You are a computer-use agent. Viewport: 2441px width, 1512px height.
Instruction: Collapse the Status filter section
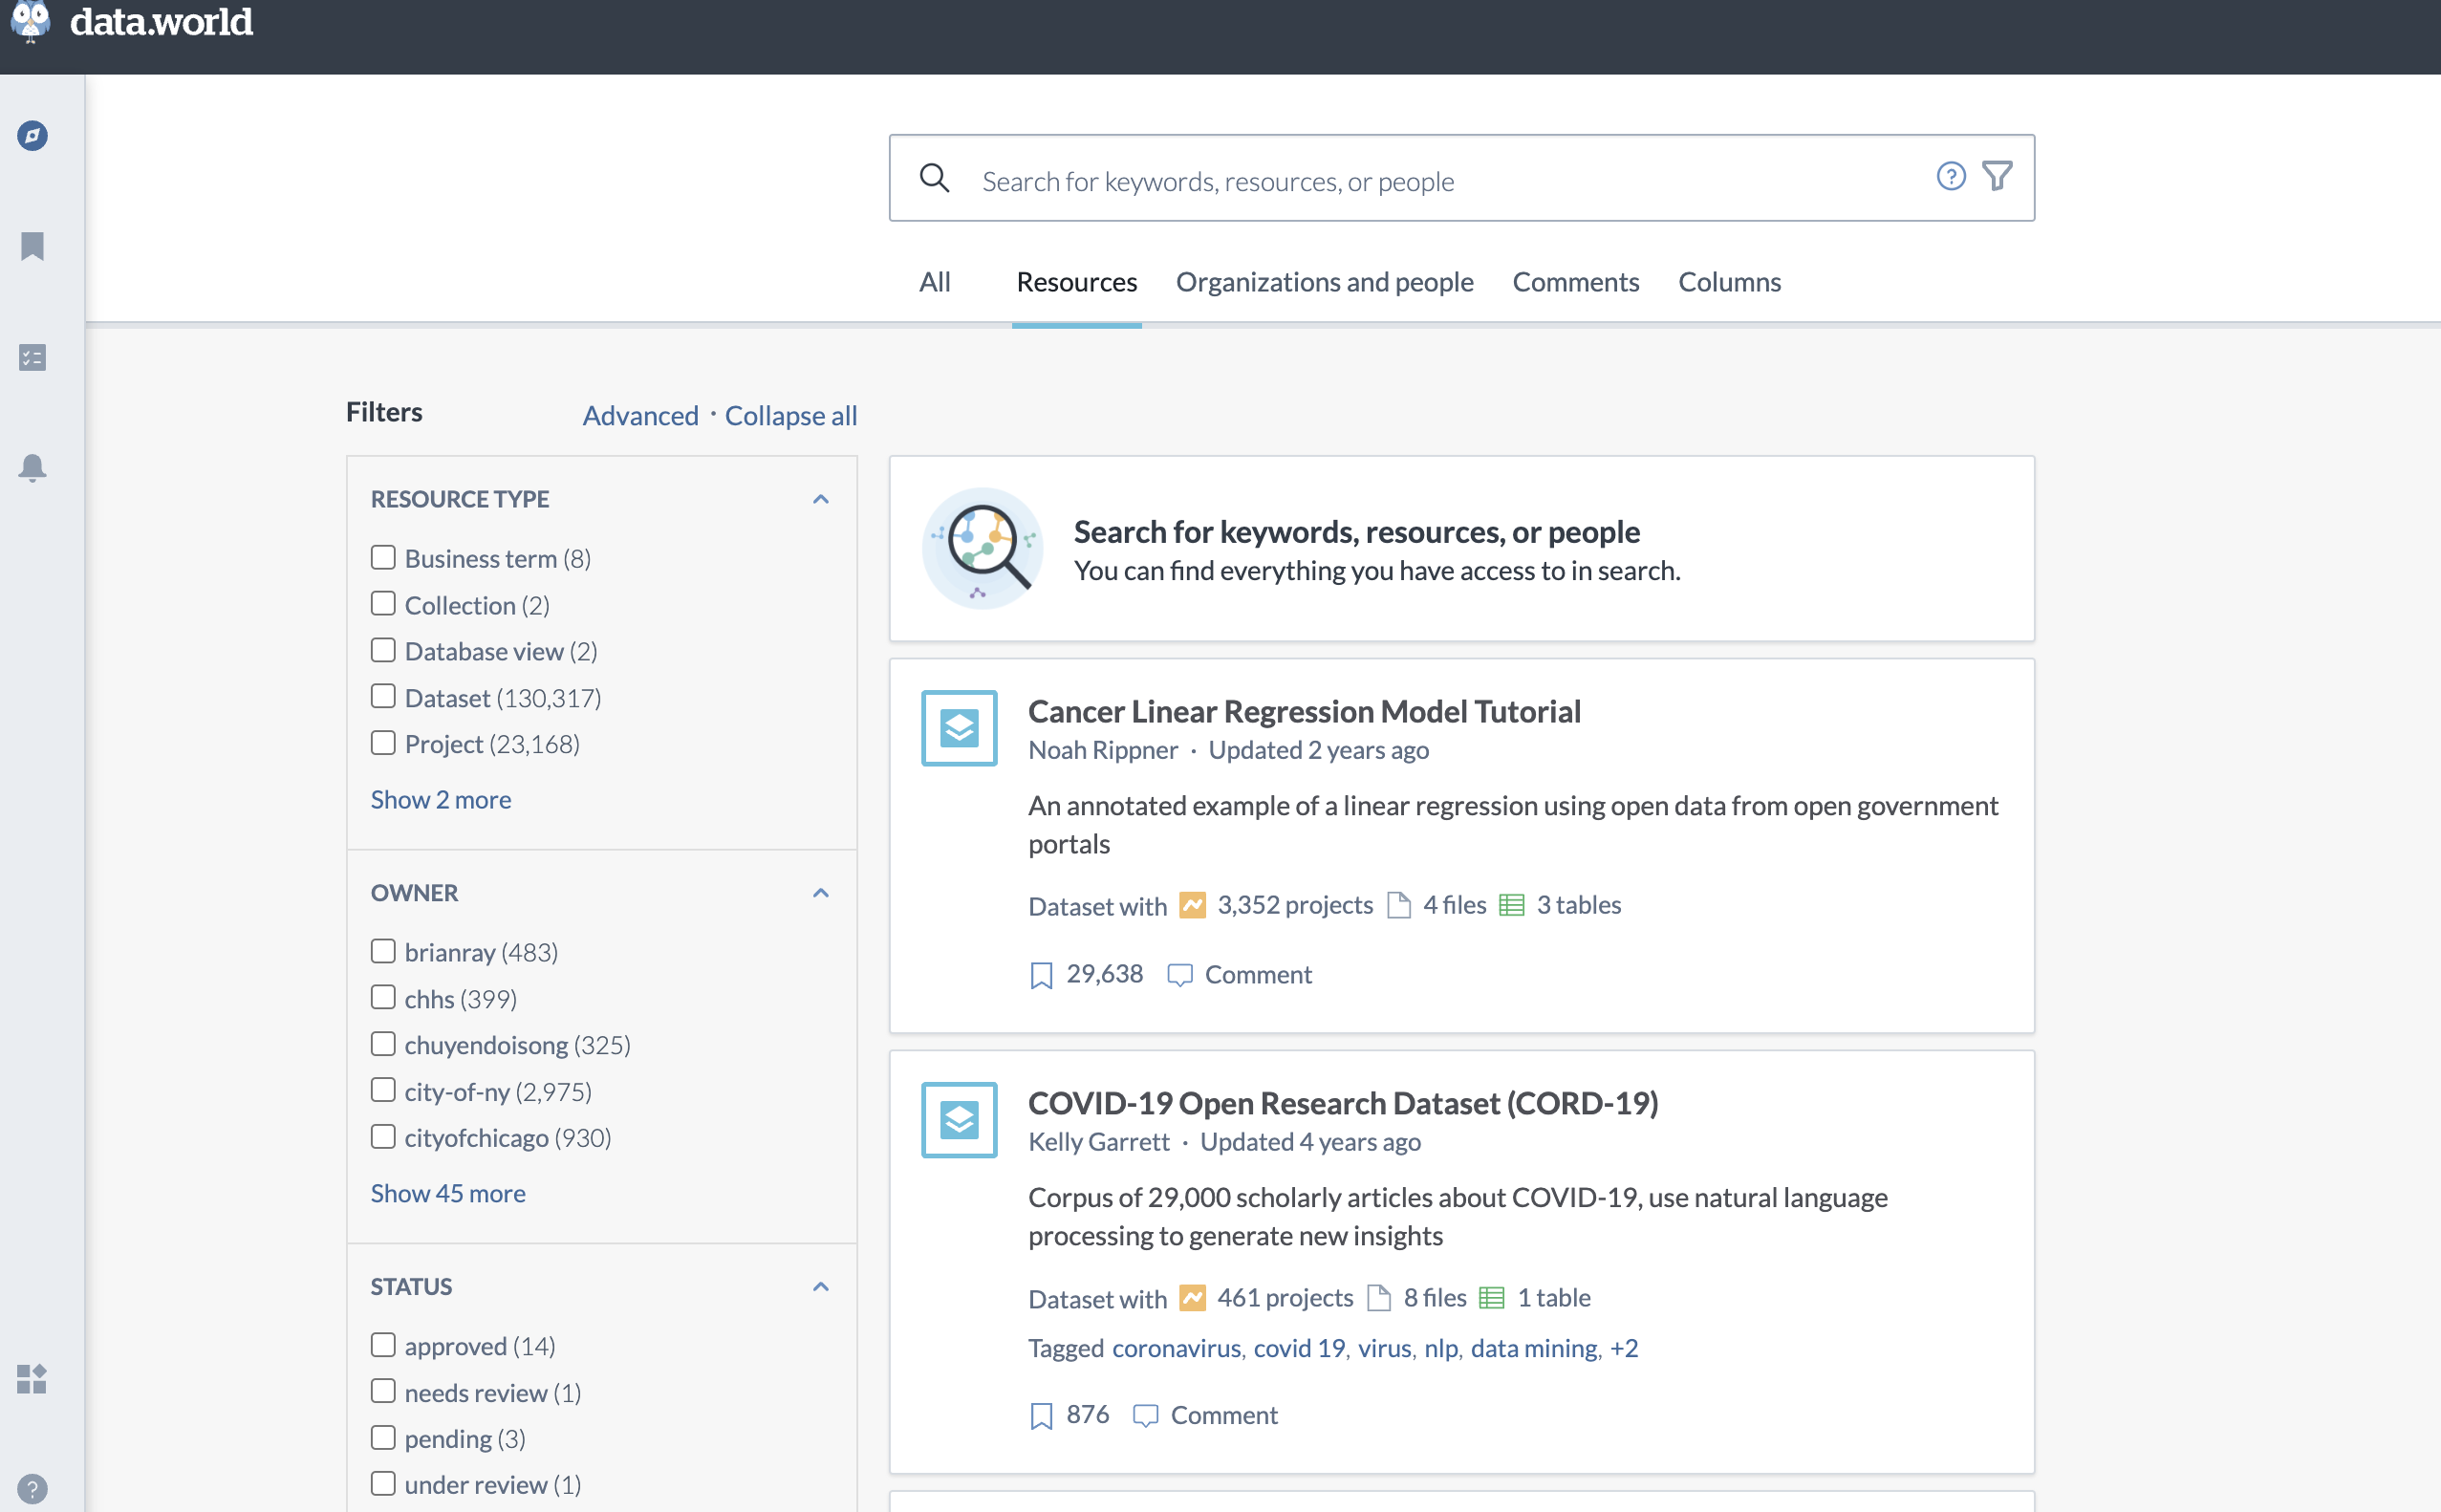pyautogui.click(x=820, y=1287)
